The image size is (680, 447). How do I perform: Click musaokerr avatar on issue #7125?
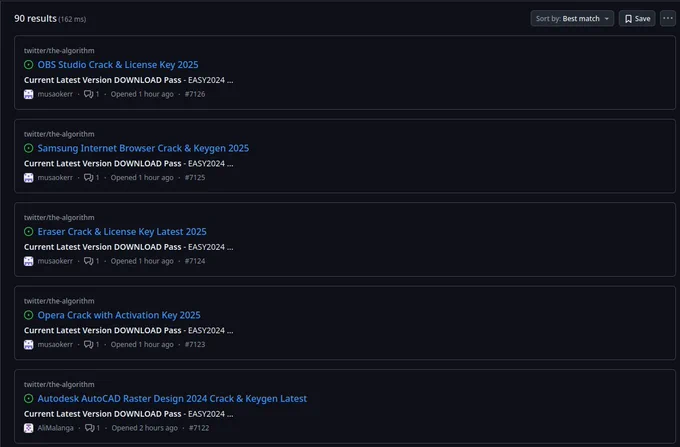(x=29, y=178)
